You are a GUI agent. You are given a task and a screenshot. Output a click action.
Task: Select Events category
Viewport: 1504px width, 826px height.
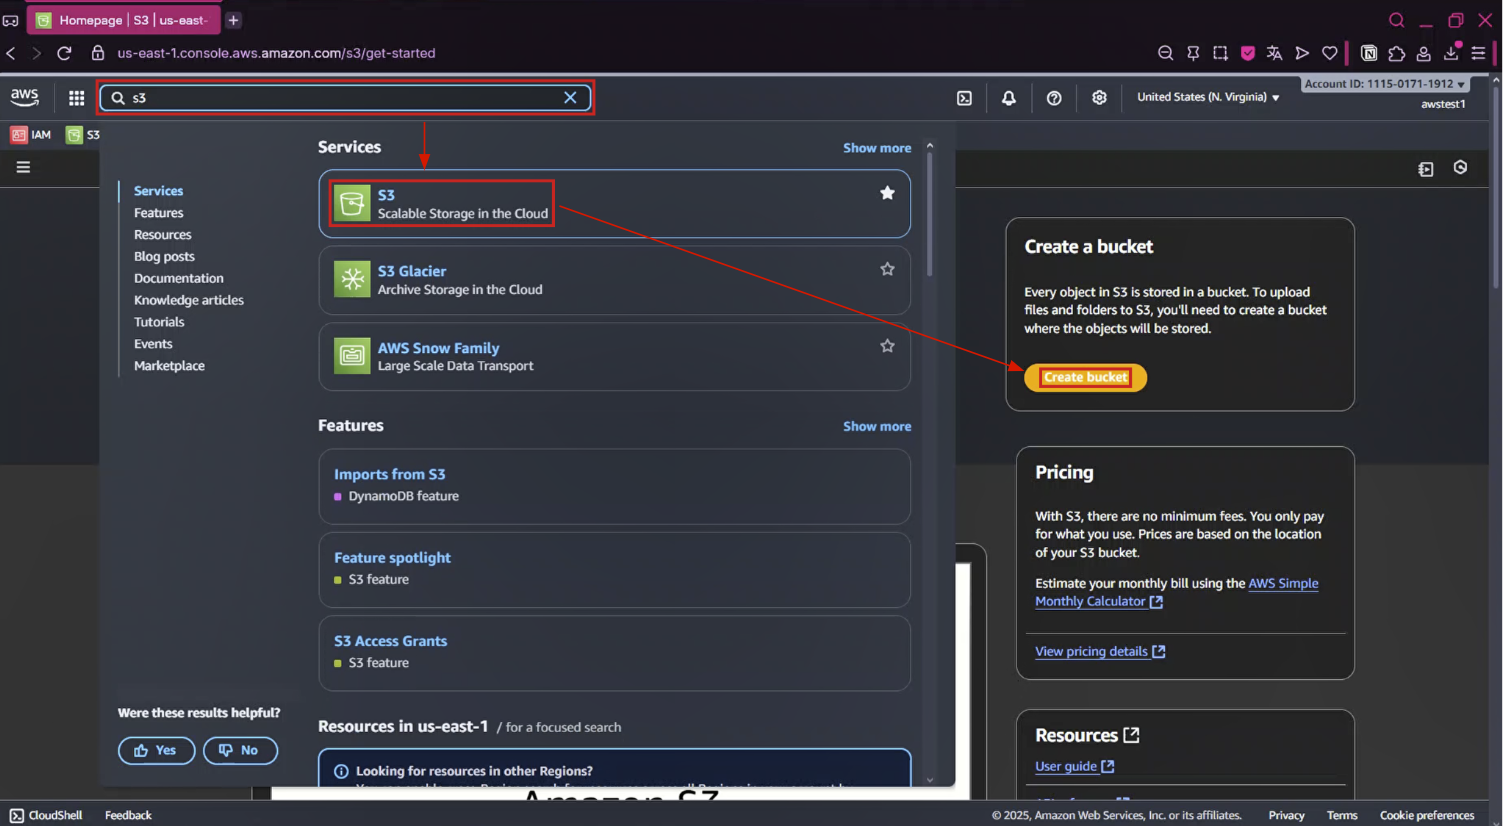153,344
